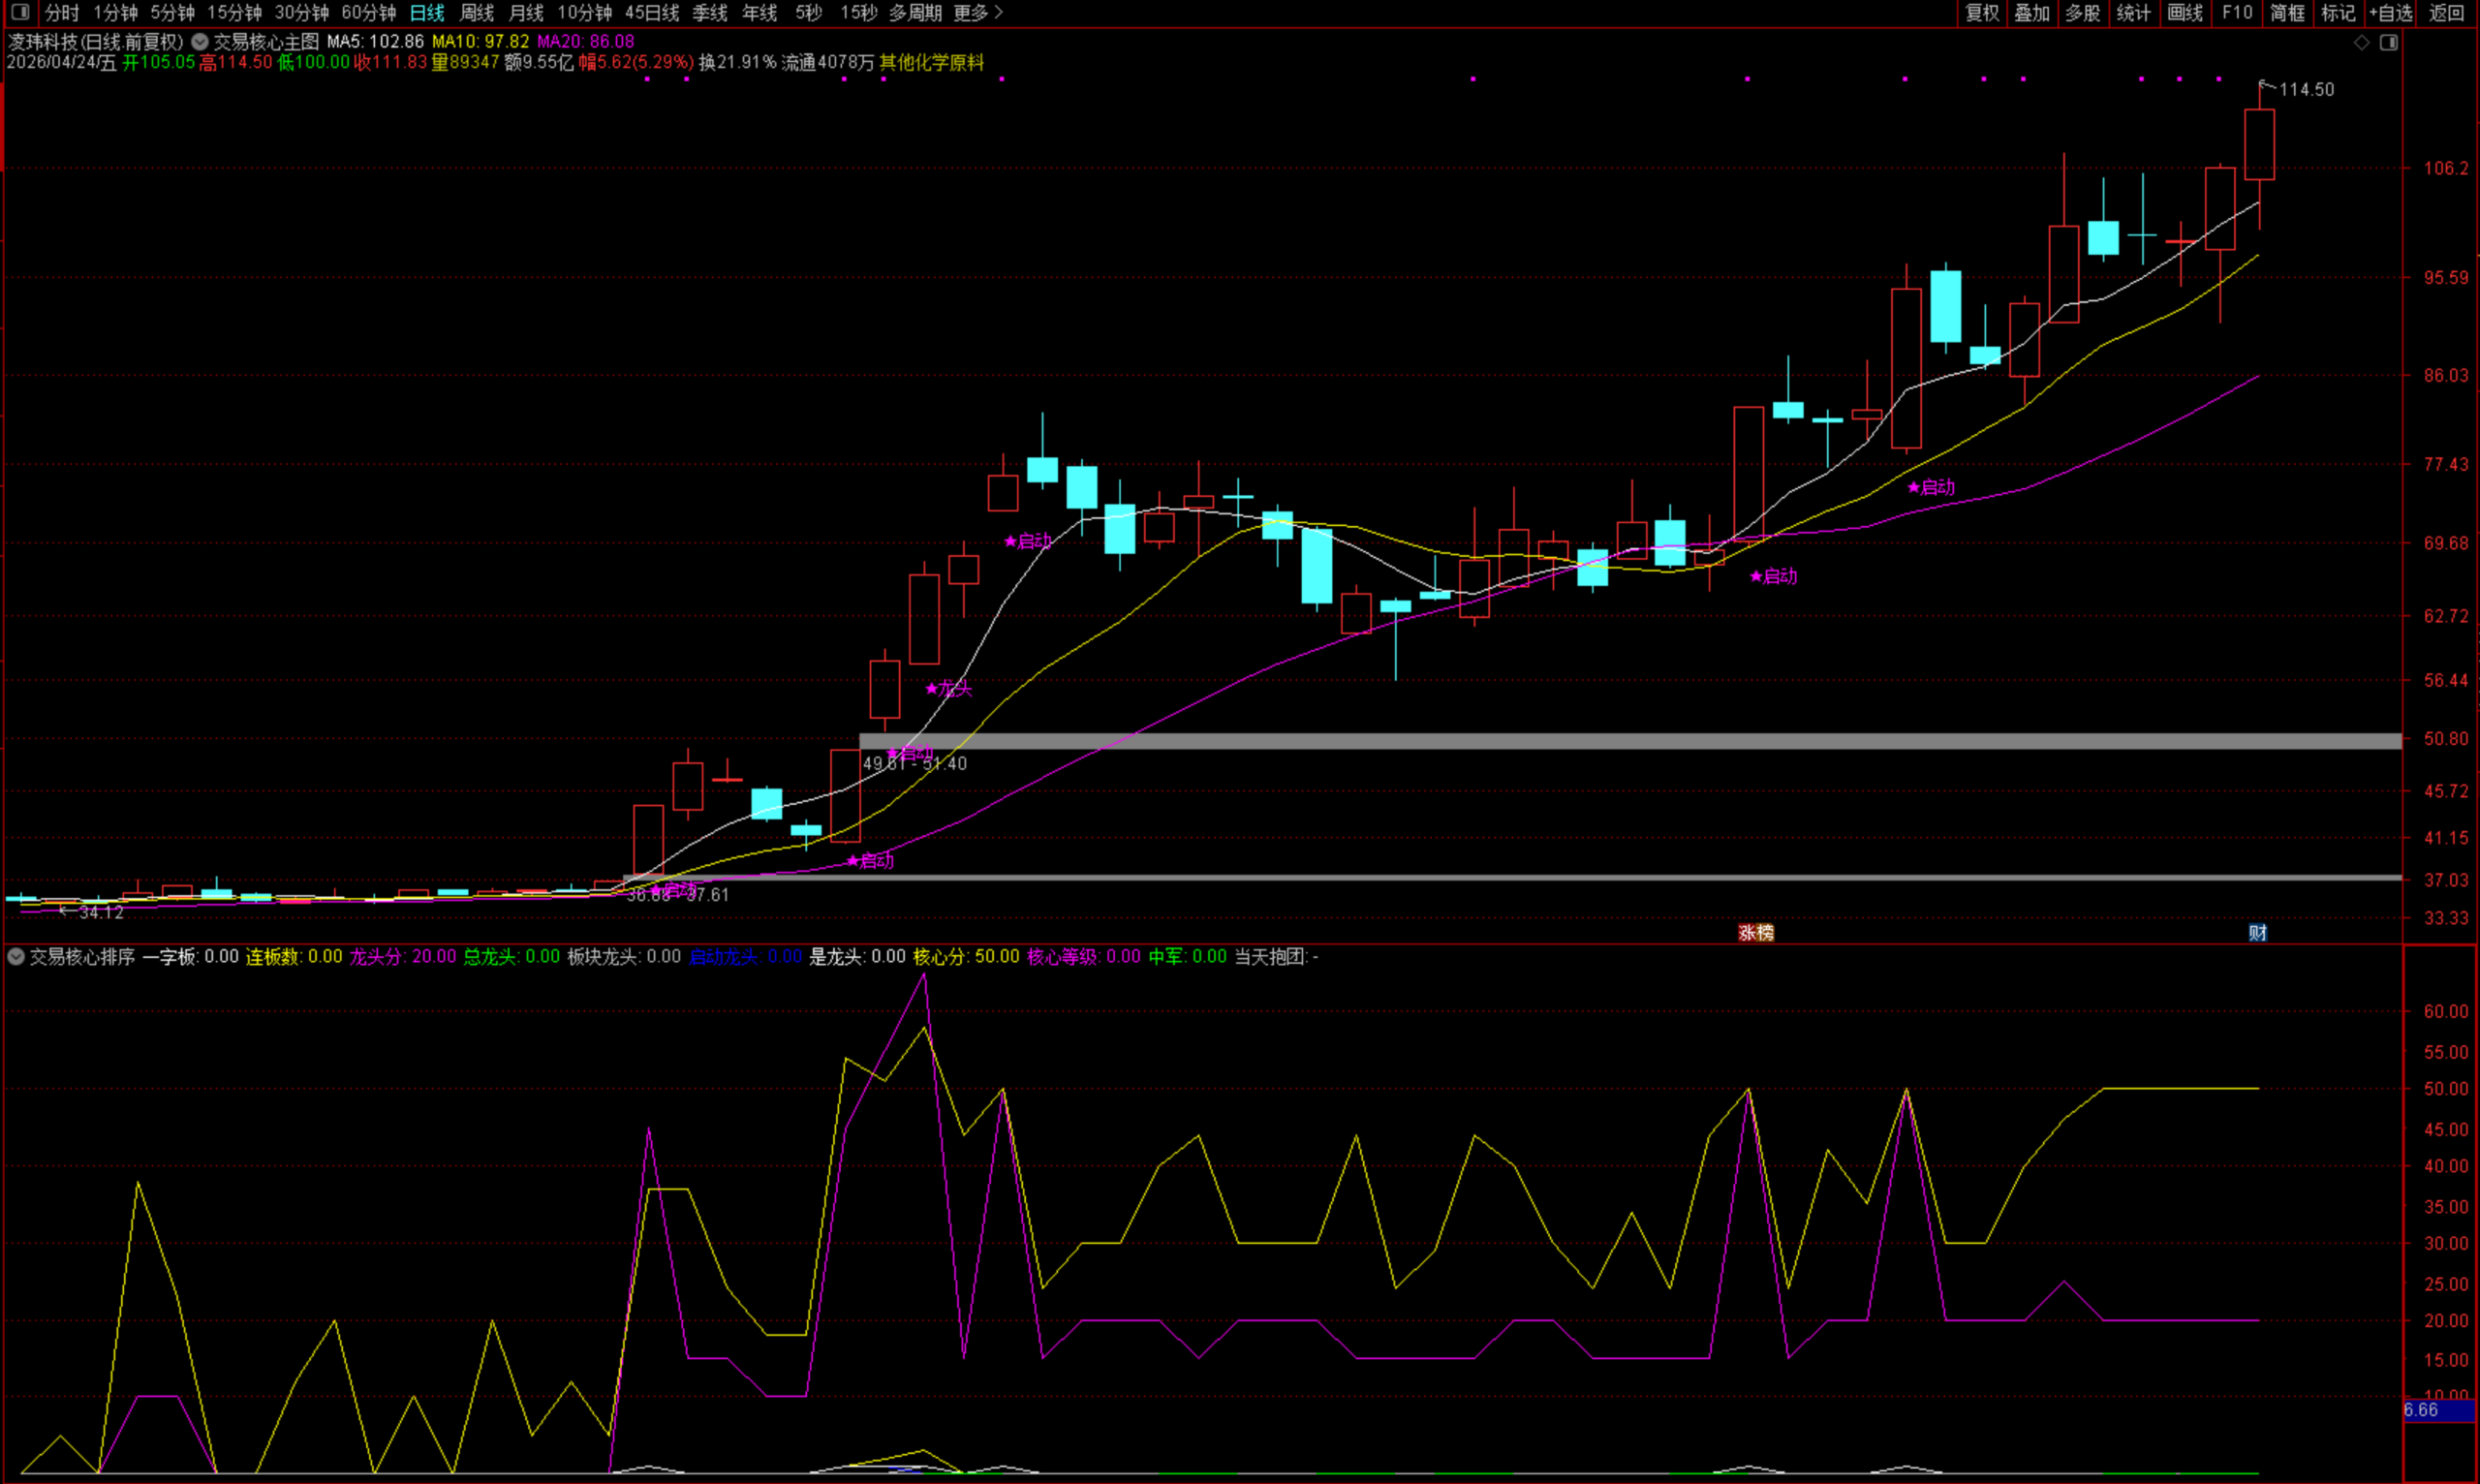This screenshot has height=1484, width=2480.
Task: Open the 叠加 overlay tool
Action: (2031, 13)
